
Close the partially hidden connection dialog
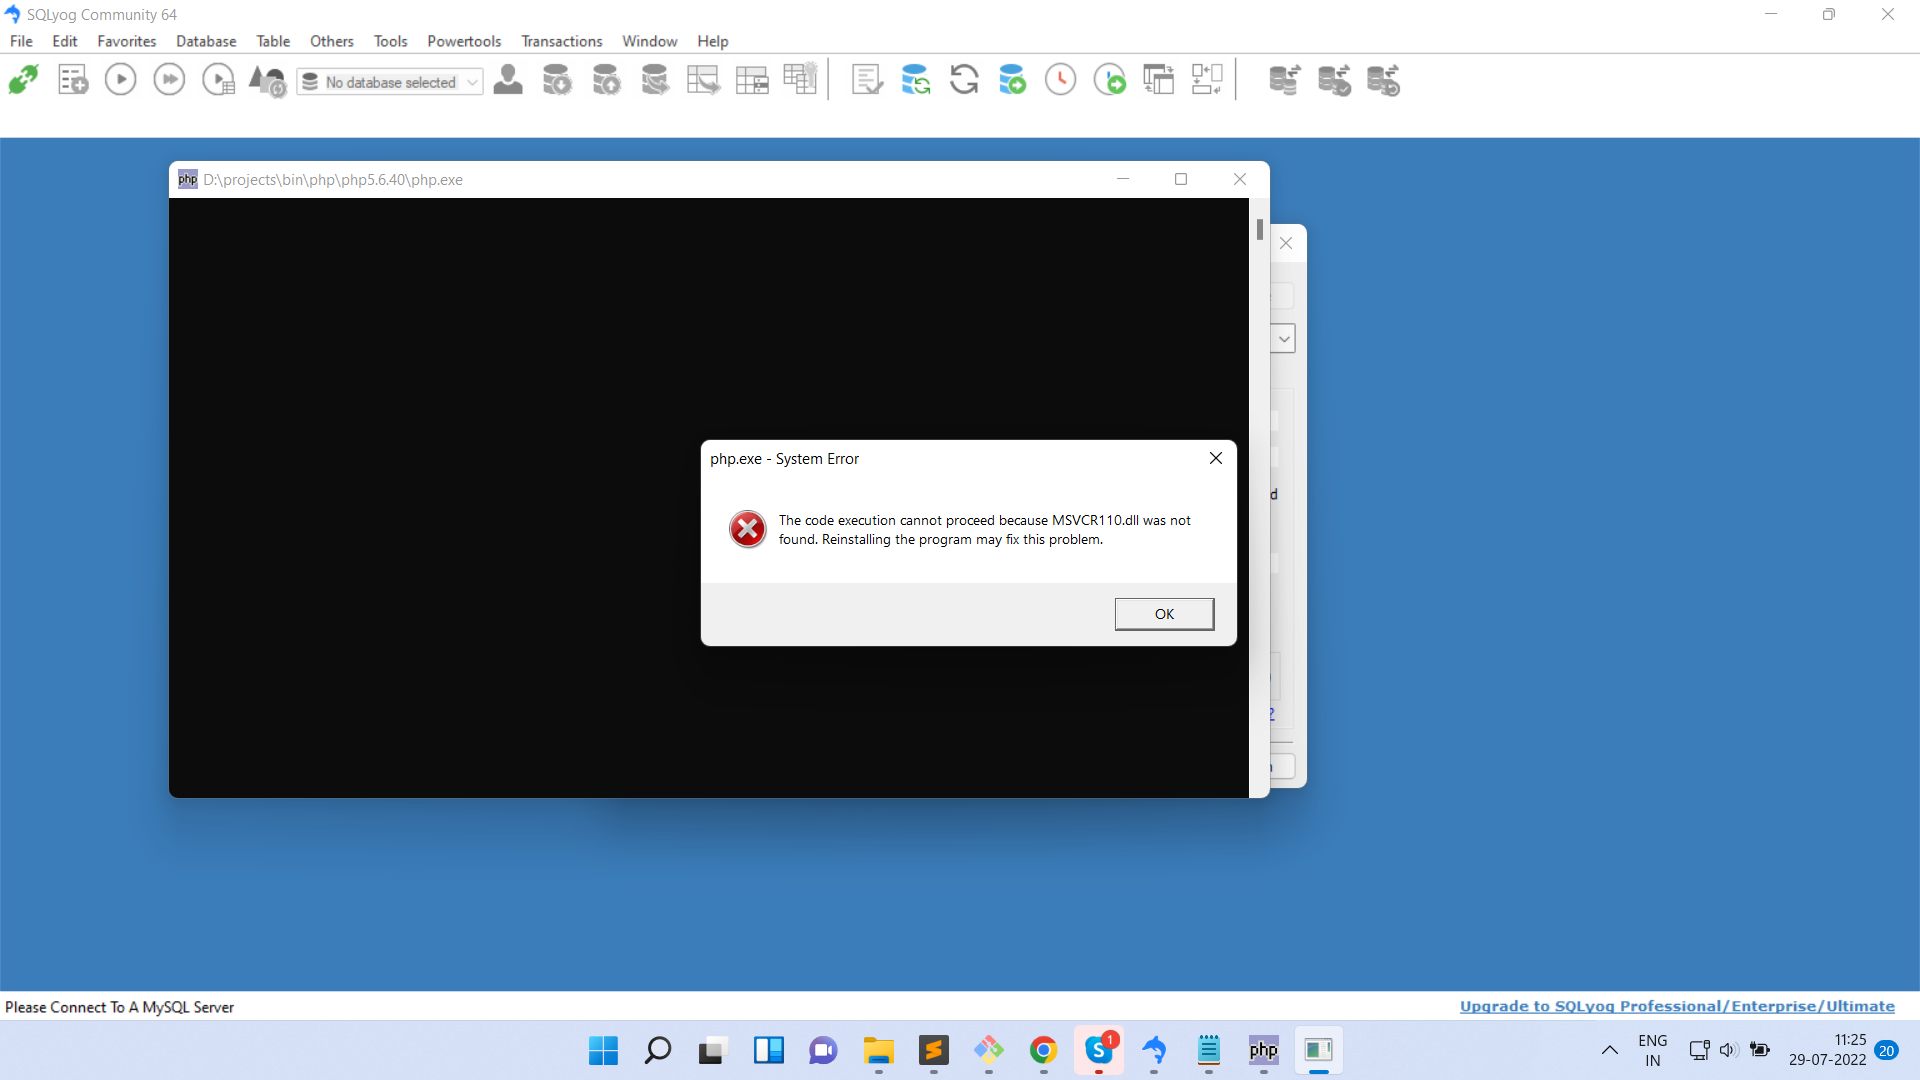coord(1286,243)
